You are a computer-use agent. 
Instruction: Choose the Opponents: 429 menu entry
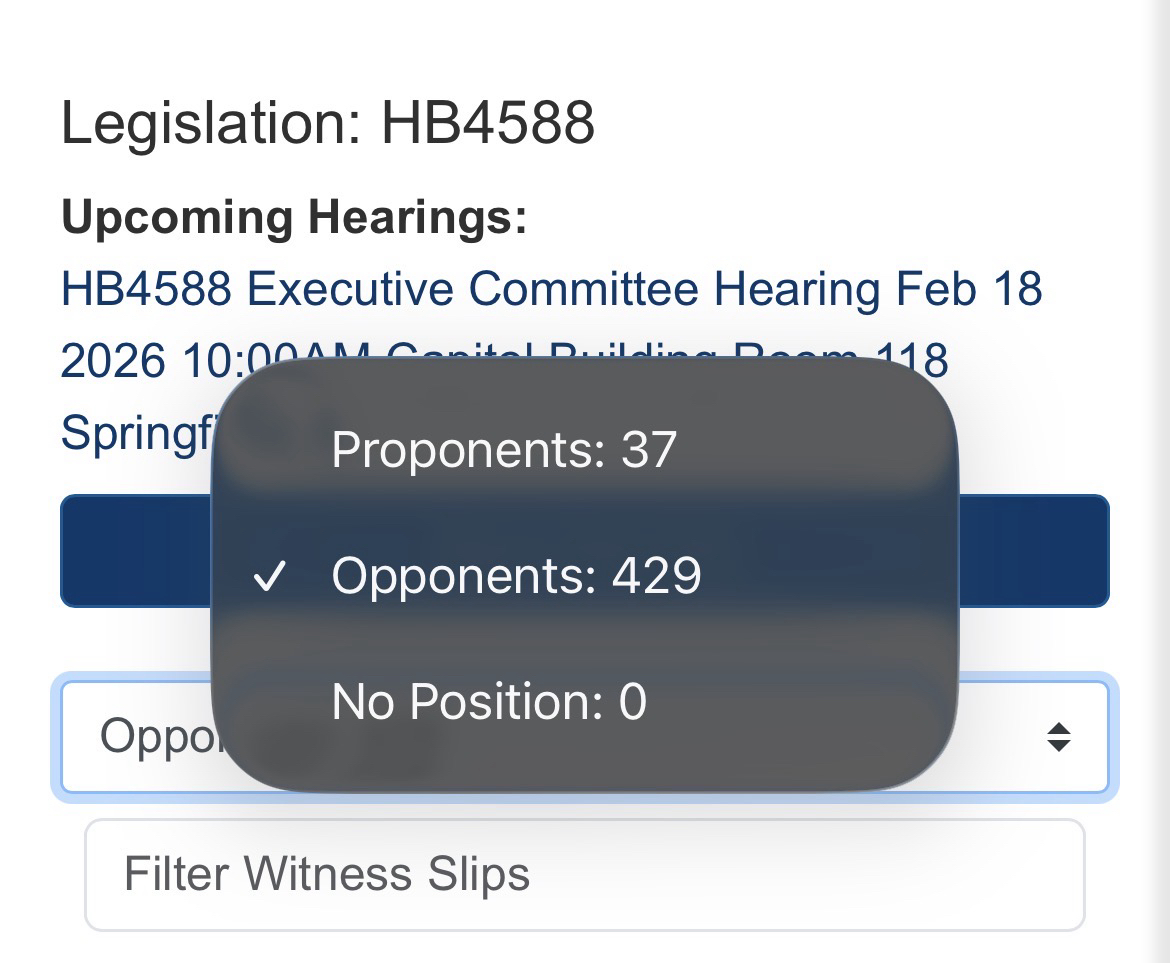(516, 576)
